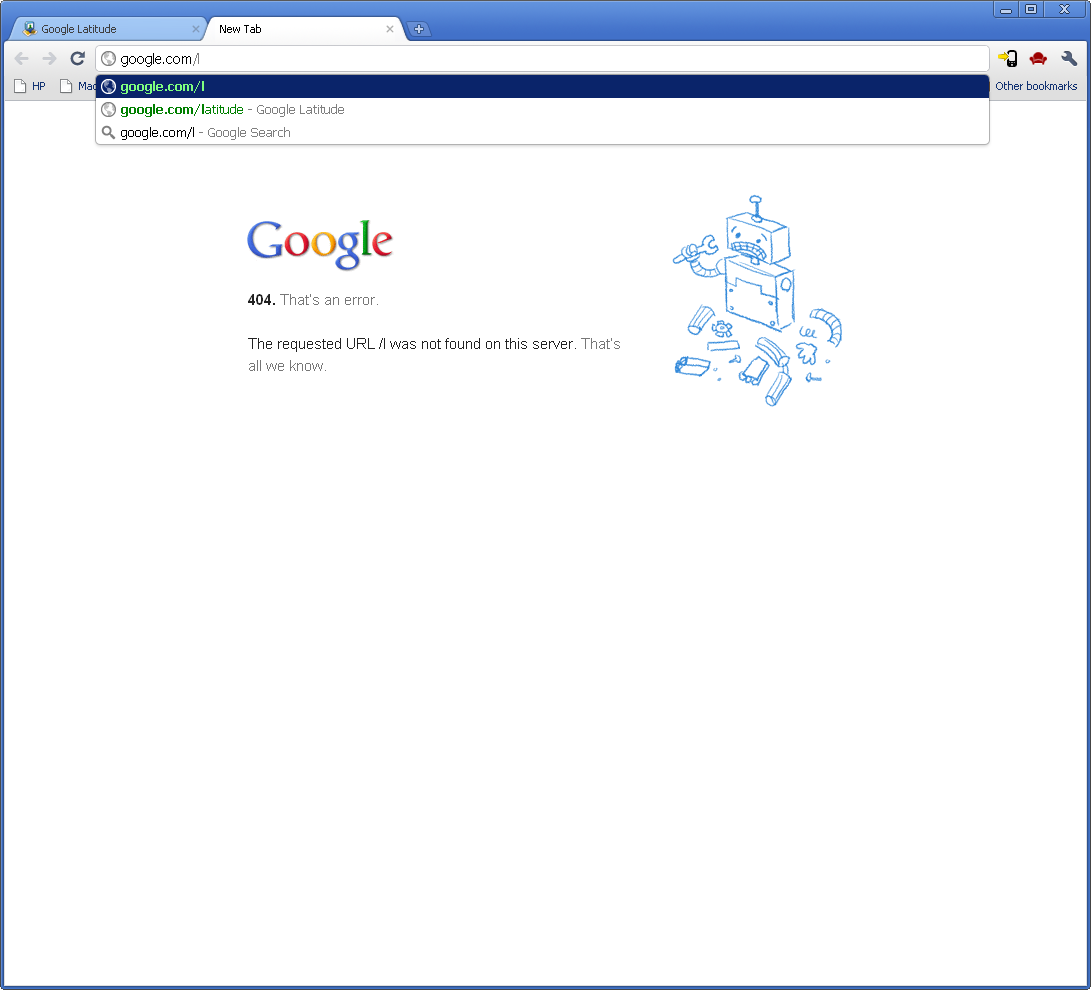
Task: Open the Other bookmarks folder
Action: pyautogui.click(x=1035, y=86)
